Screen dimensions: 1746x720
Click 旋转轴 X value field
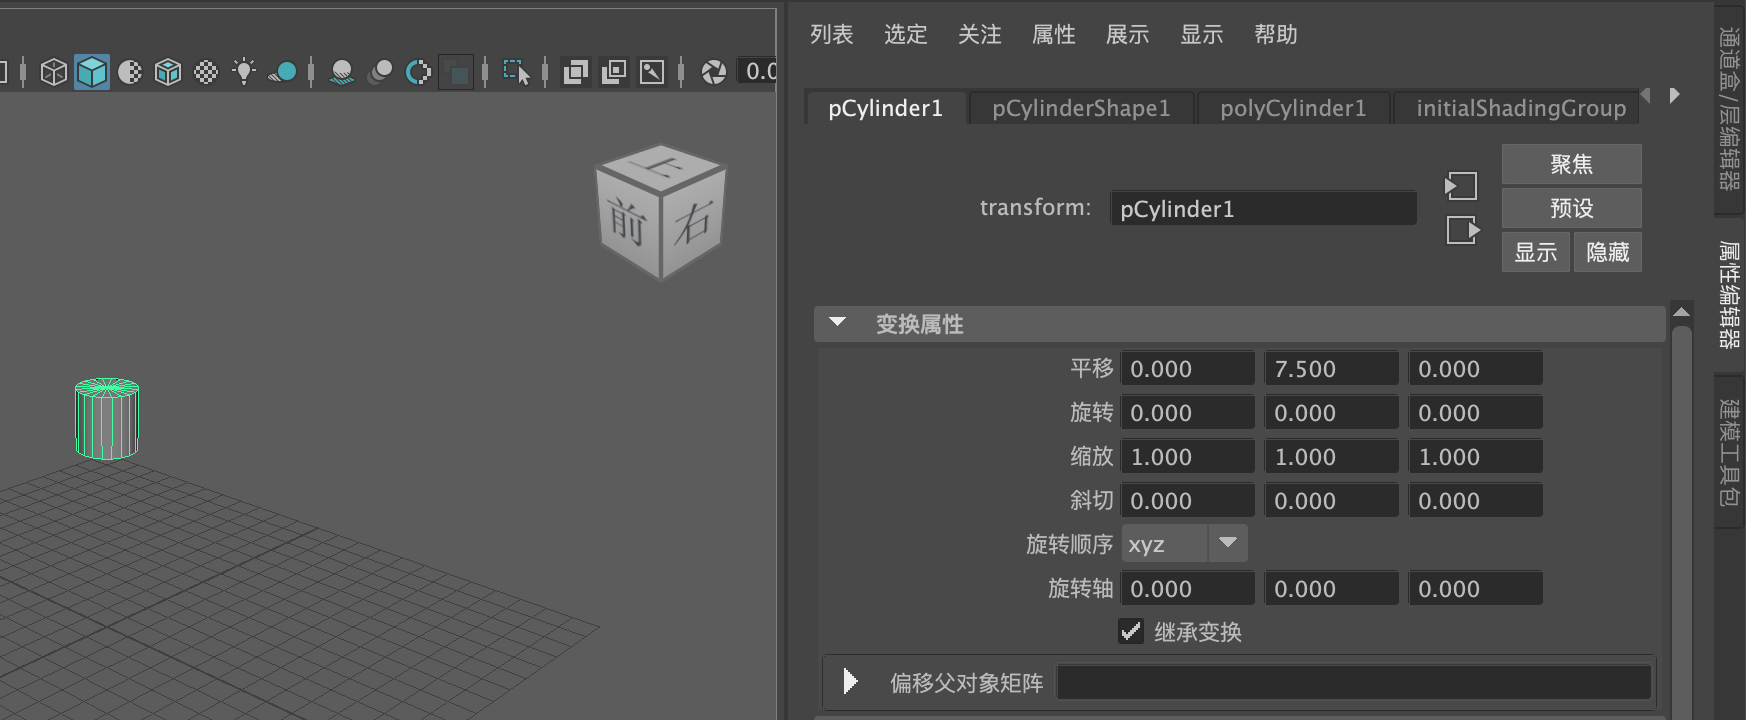pyautogui.click(x=1188, y=588)
